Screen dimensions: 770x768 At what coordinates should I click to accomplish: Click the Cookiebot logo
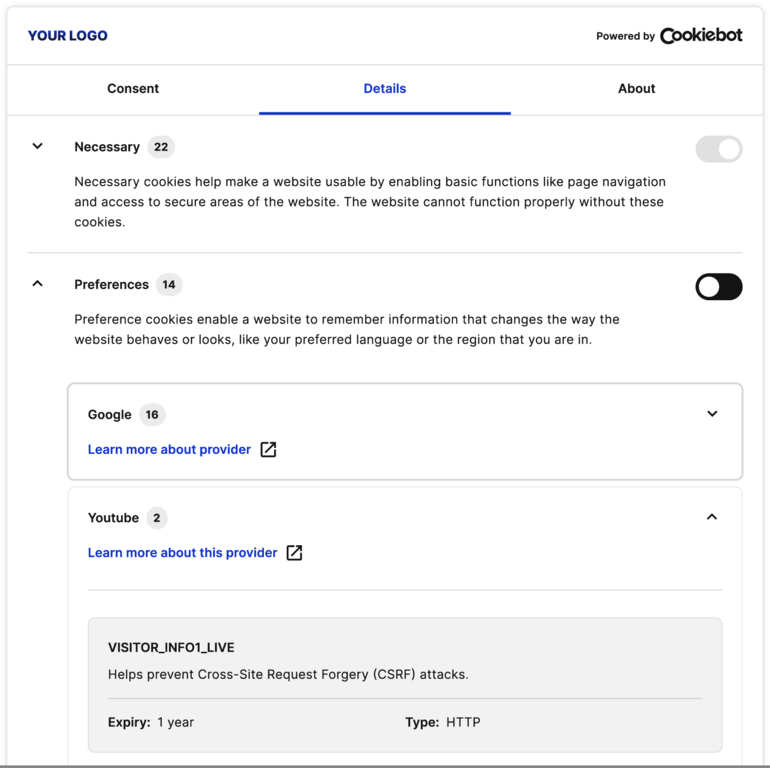[700, 36]
